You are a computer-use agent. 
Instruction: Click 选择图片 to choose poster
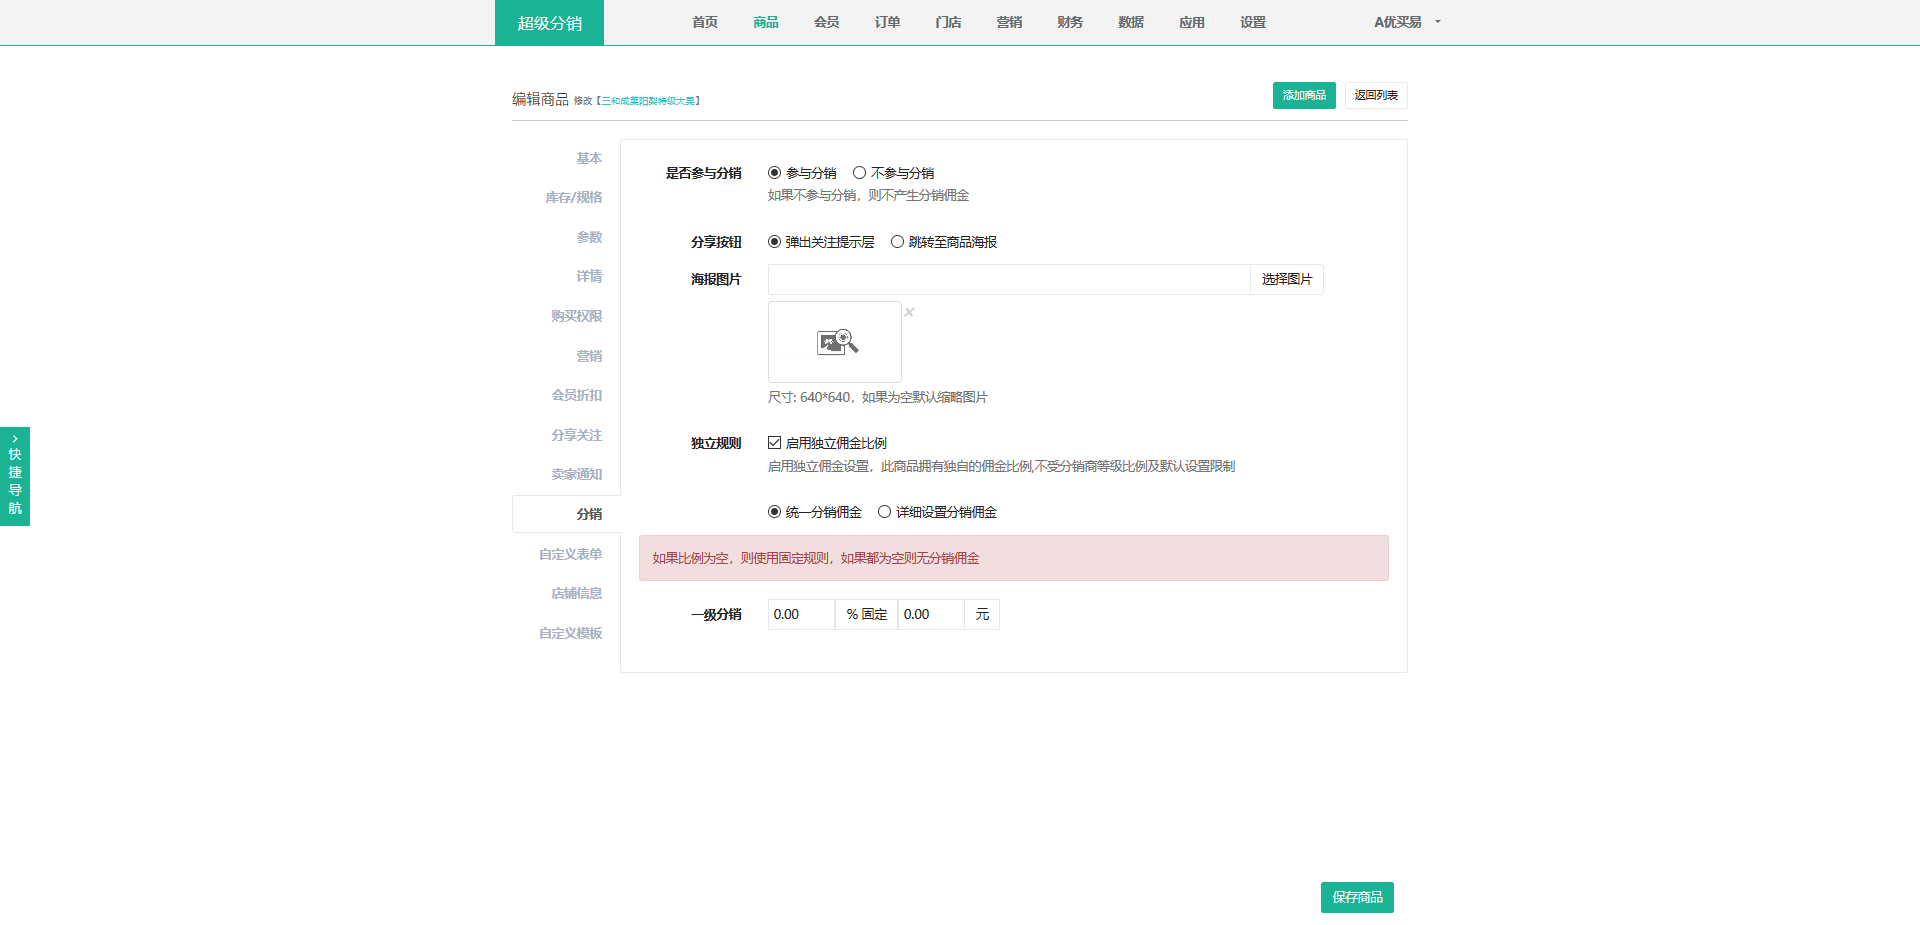[x=1286, y=279]
